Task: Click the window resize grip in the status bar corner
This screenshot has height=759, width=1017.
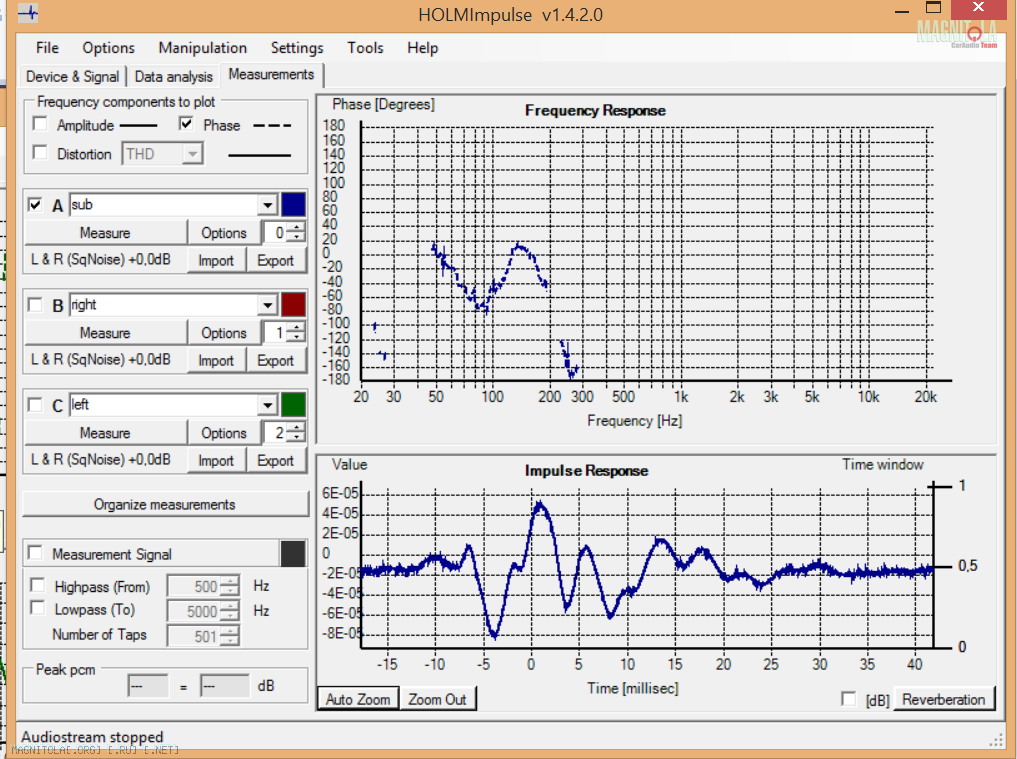Action: [996, 741]
